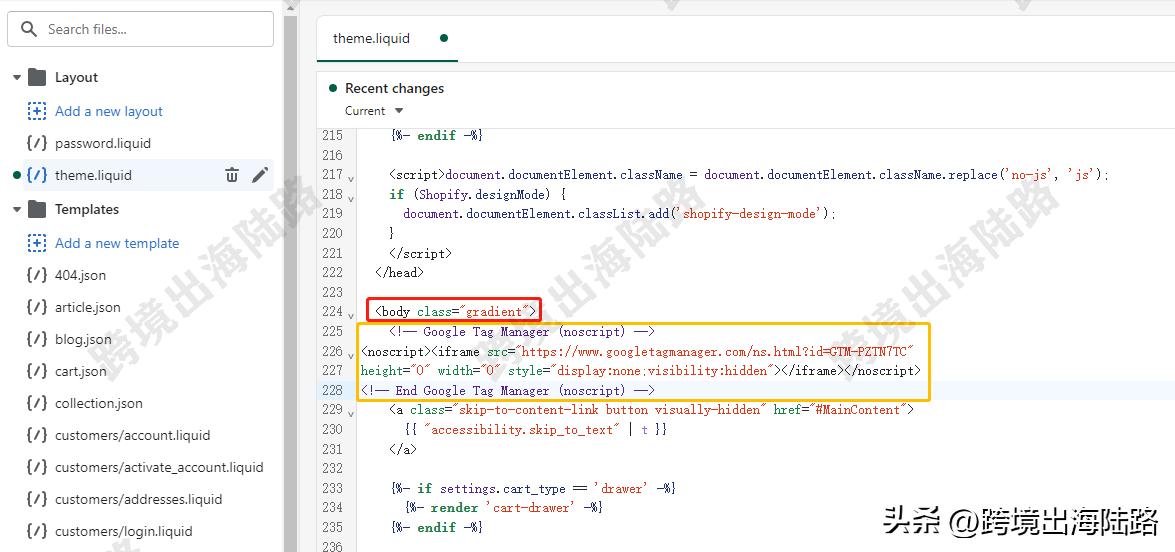Image resolution: width=1175 pixels, height=552 pixels.
Task: Open customers/login.liquid file
Action: click(x=124, y=532)
